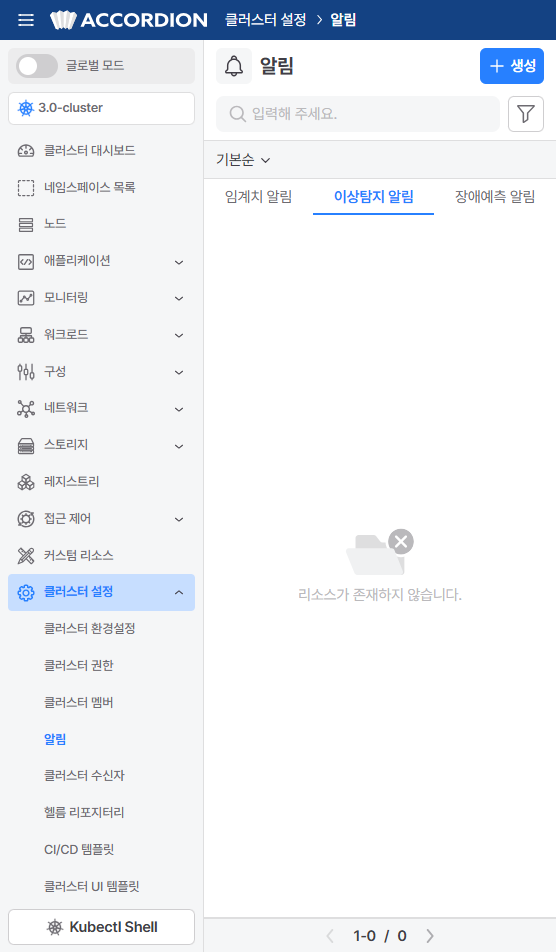Expand the 구성 chevron
The height and width of the screenshot is (952, 556).
[179, 372]
